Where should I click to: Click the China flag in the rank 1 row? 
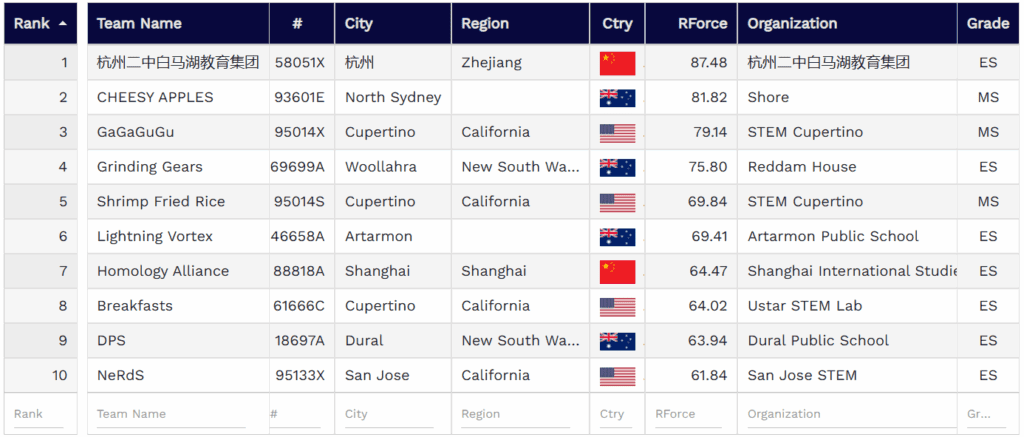pos(617,63)
